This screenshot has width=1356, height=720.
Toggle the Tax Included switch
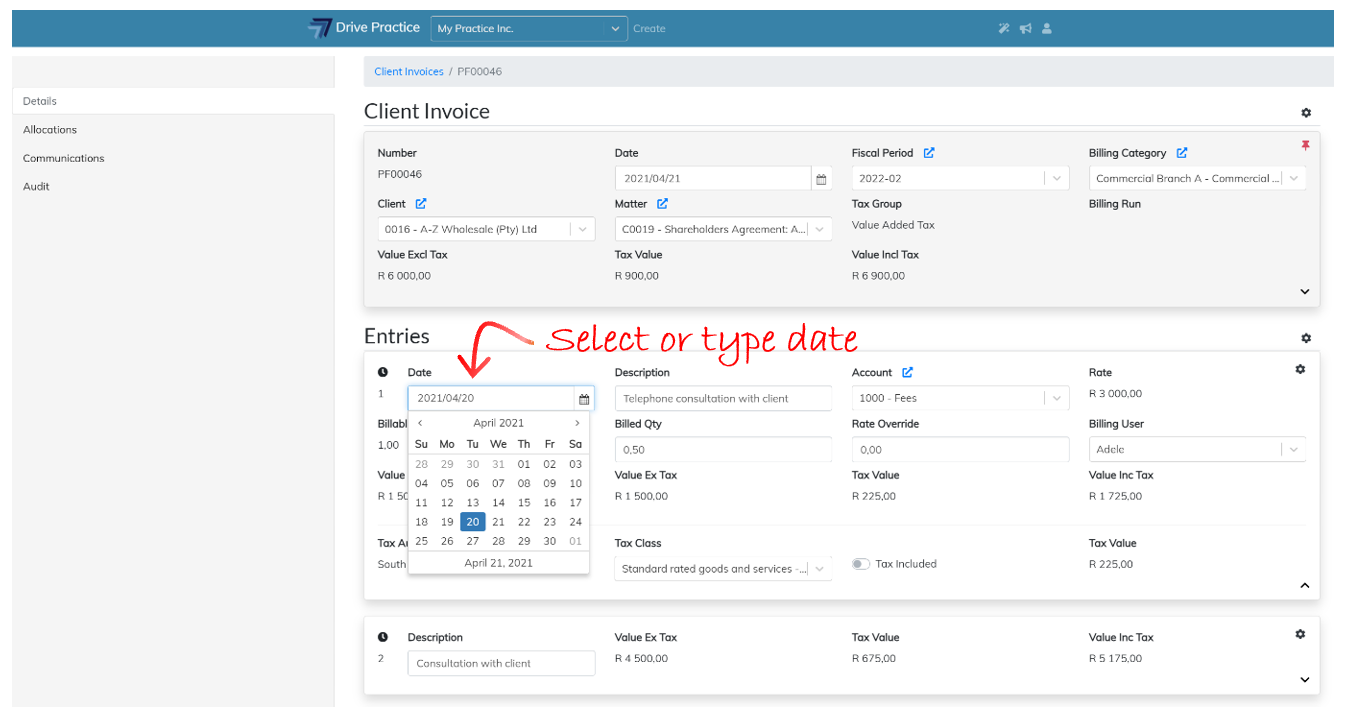coord(860,564)
